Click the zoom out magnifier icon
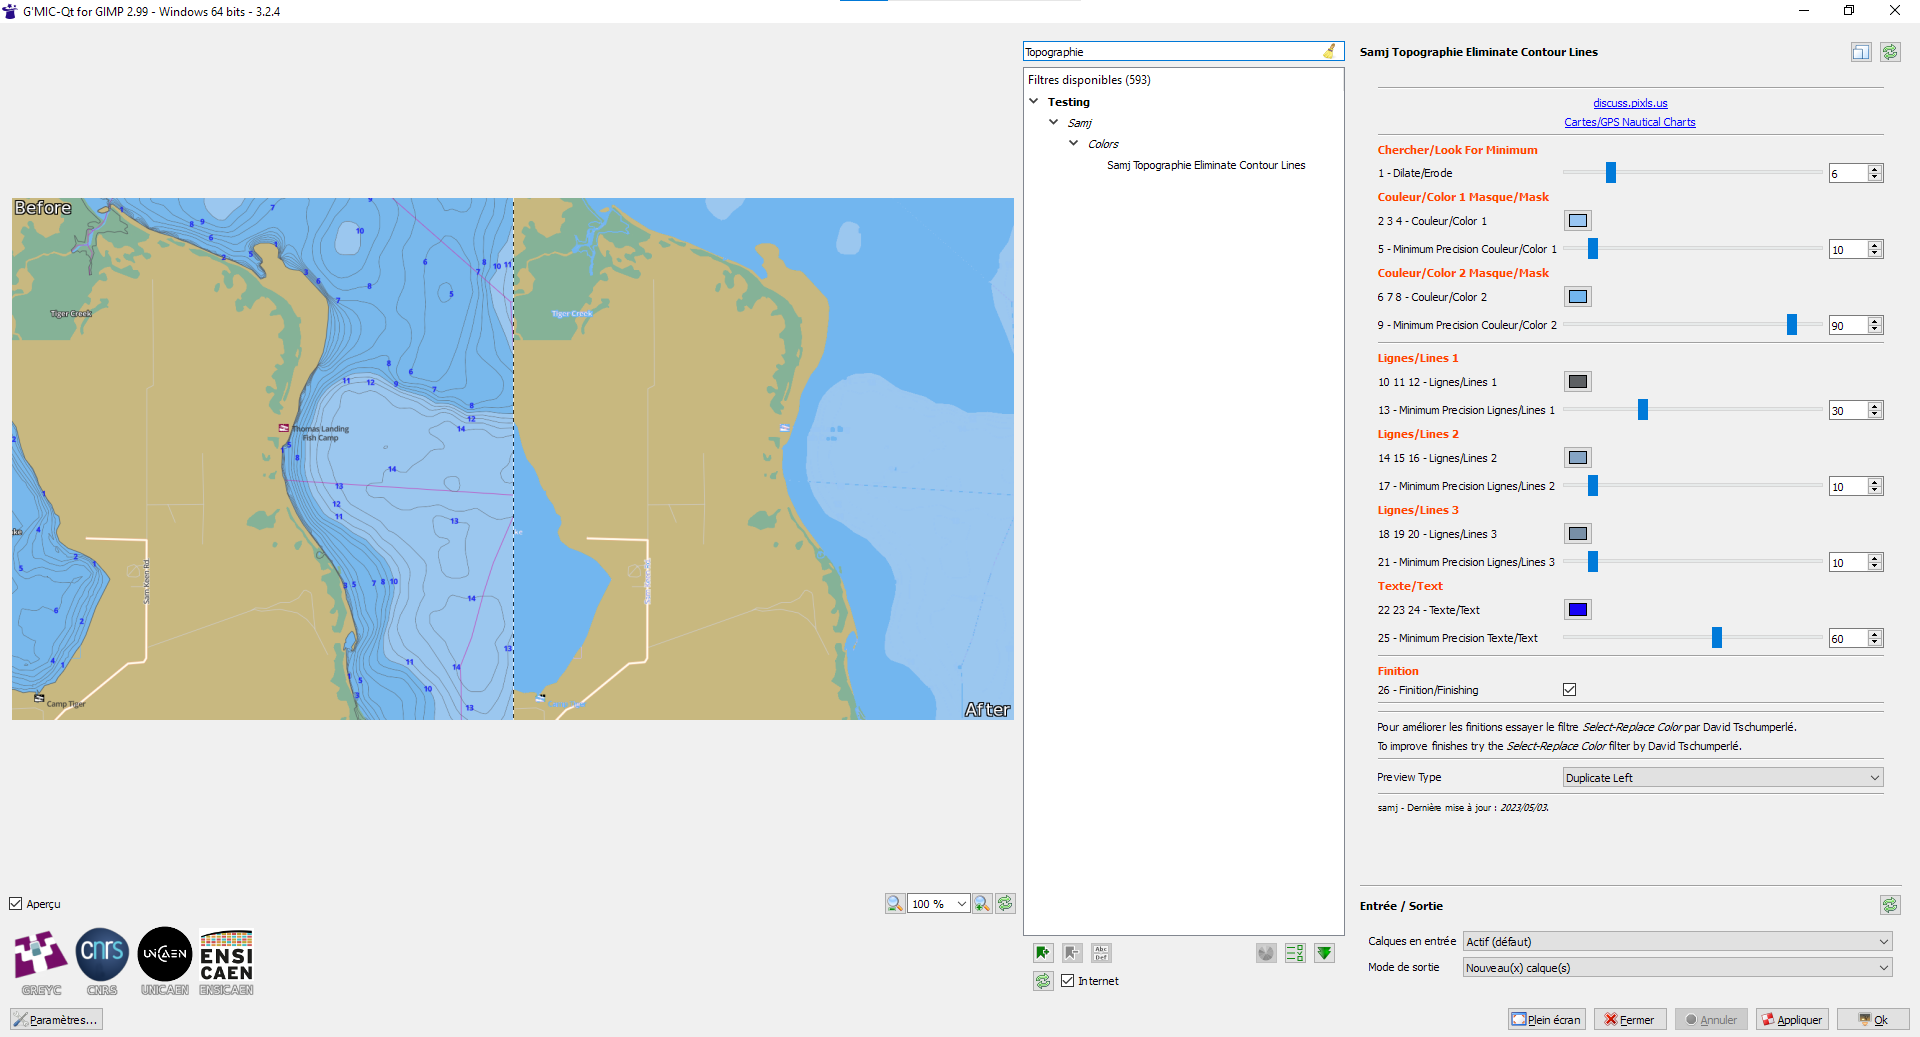Screen dimensions: 1920x1037 coord(894,904)
